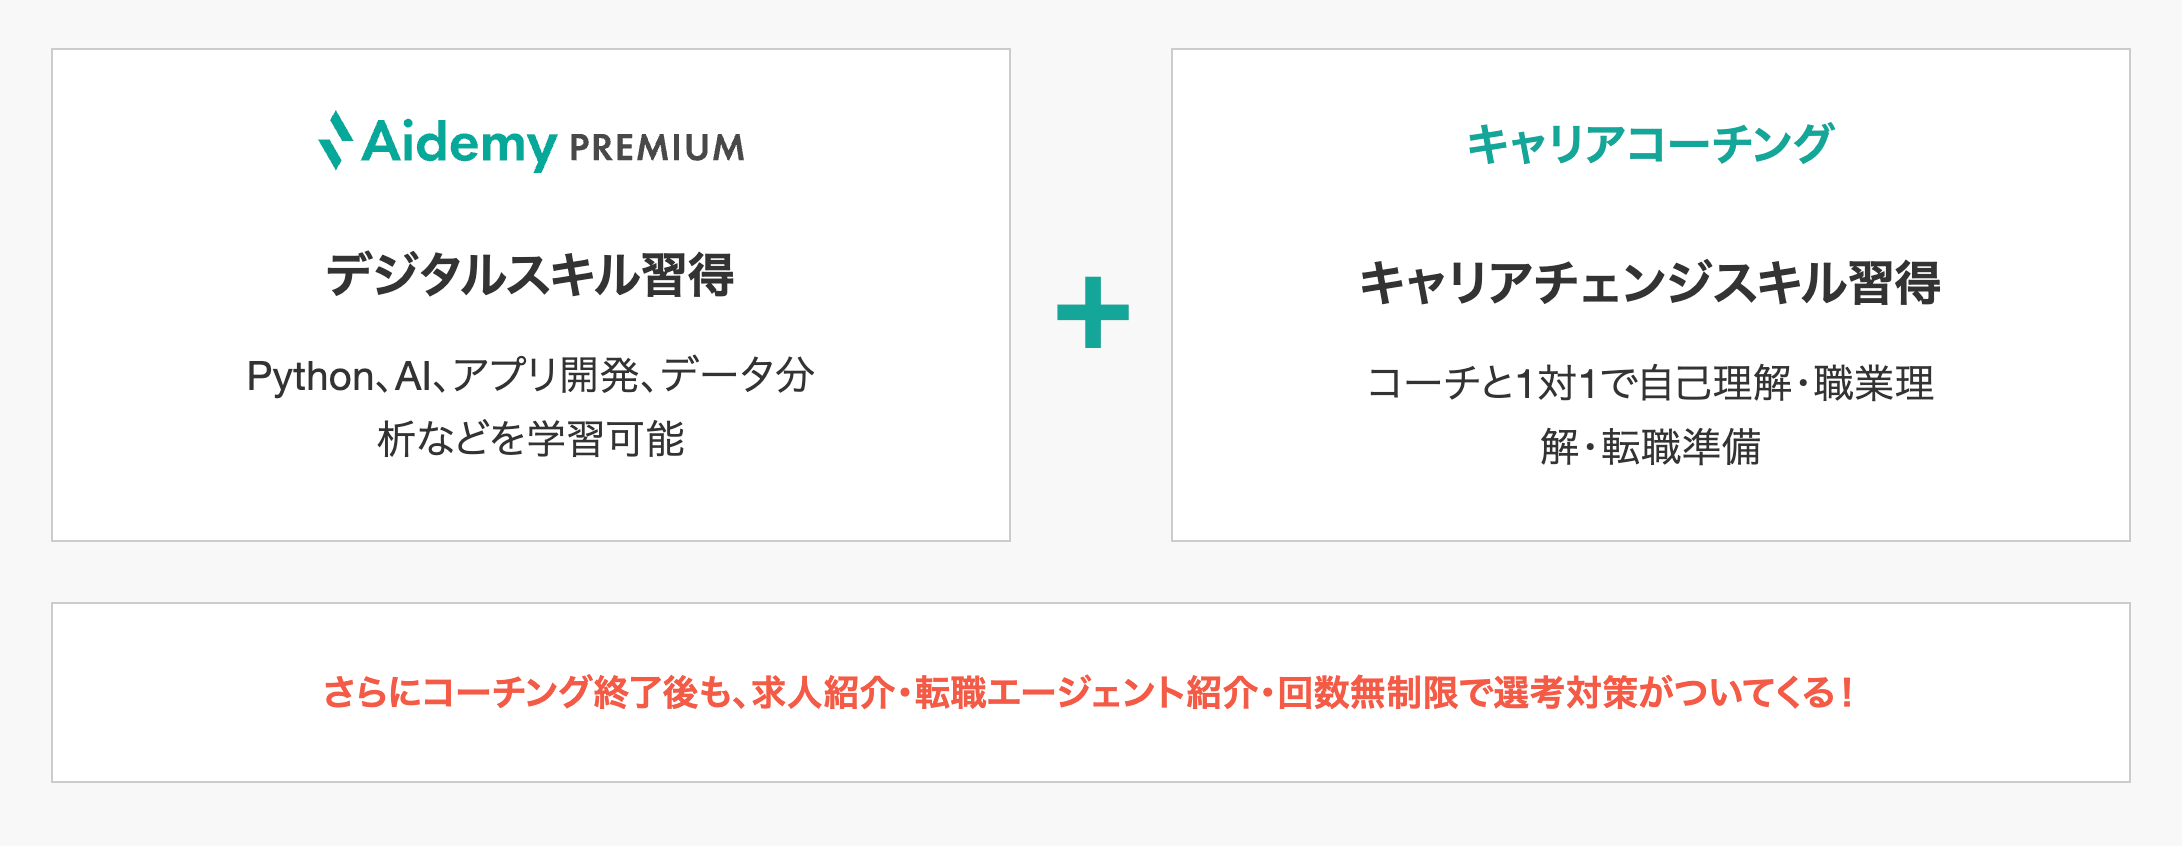The image size is (2182, 846).
Task: Select the デジタルスキル習得 heading
Action: [530, 275]
